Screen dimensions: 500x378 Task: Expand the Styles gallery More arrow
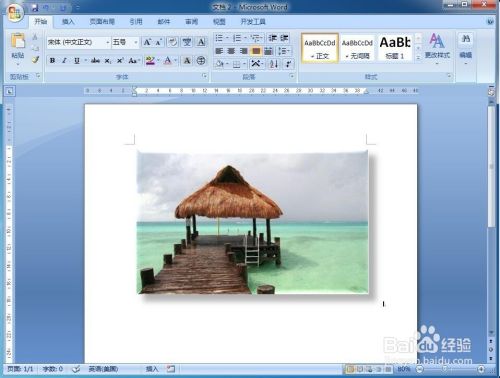pos(418,58)
